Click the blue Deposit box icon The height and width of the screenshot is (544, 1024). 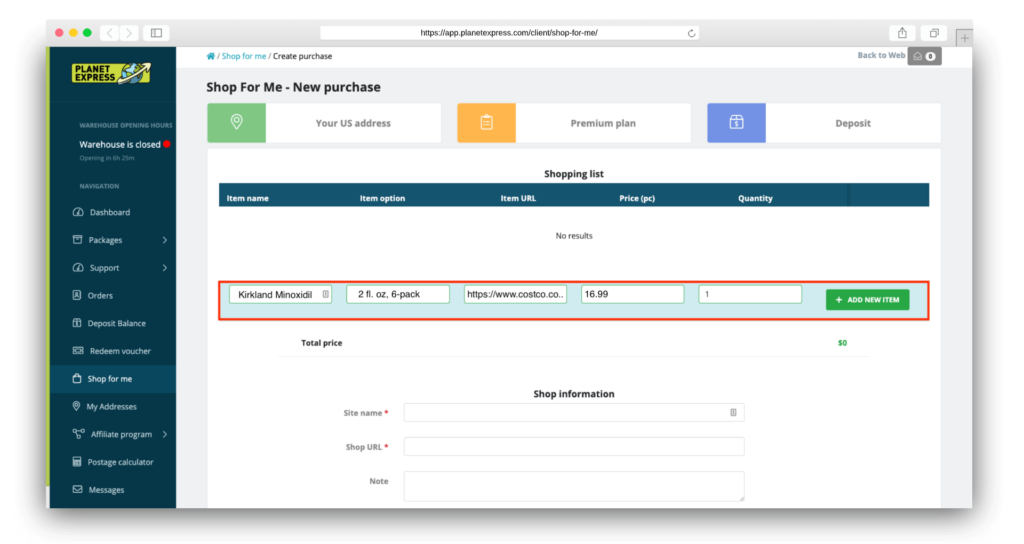736,122
